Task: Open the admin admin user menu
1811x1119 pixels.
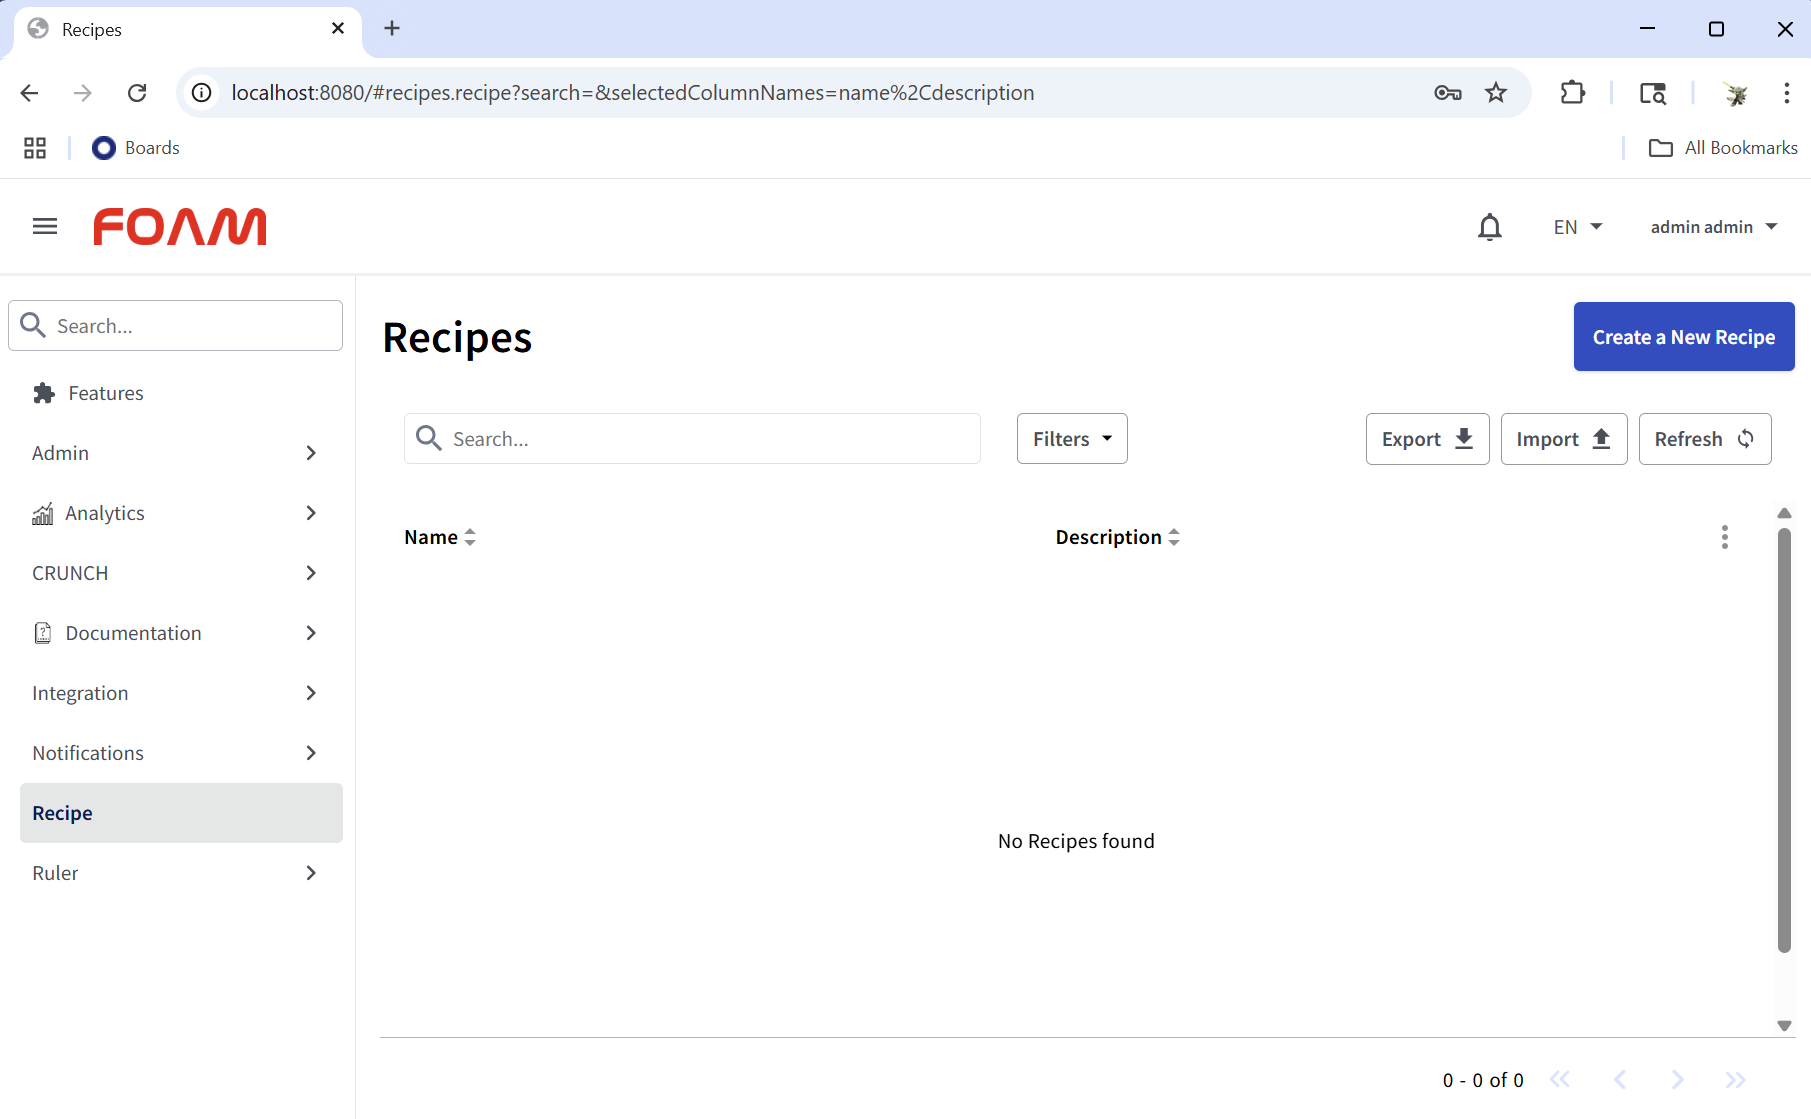Action: pos(1714,227)
